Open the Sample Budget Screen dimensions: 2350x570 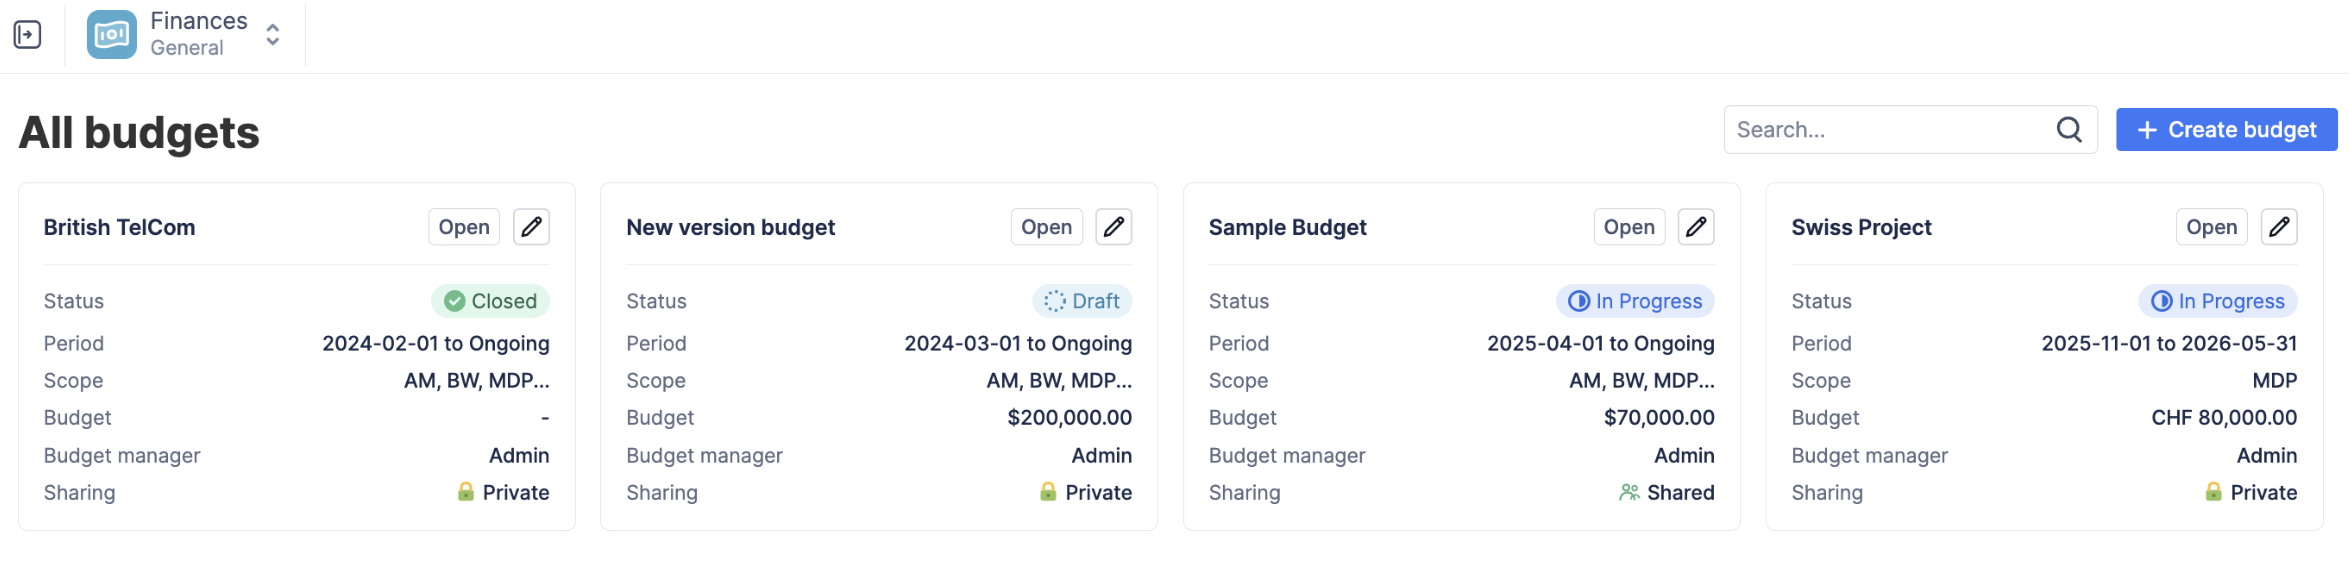[1629, 227]
